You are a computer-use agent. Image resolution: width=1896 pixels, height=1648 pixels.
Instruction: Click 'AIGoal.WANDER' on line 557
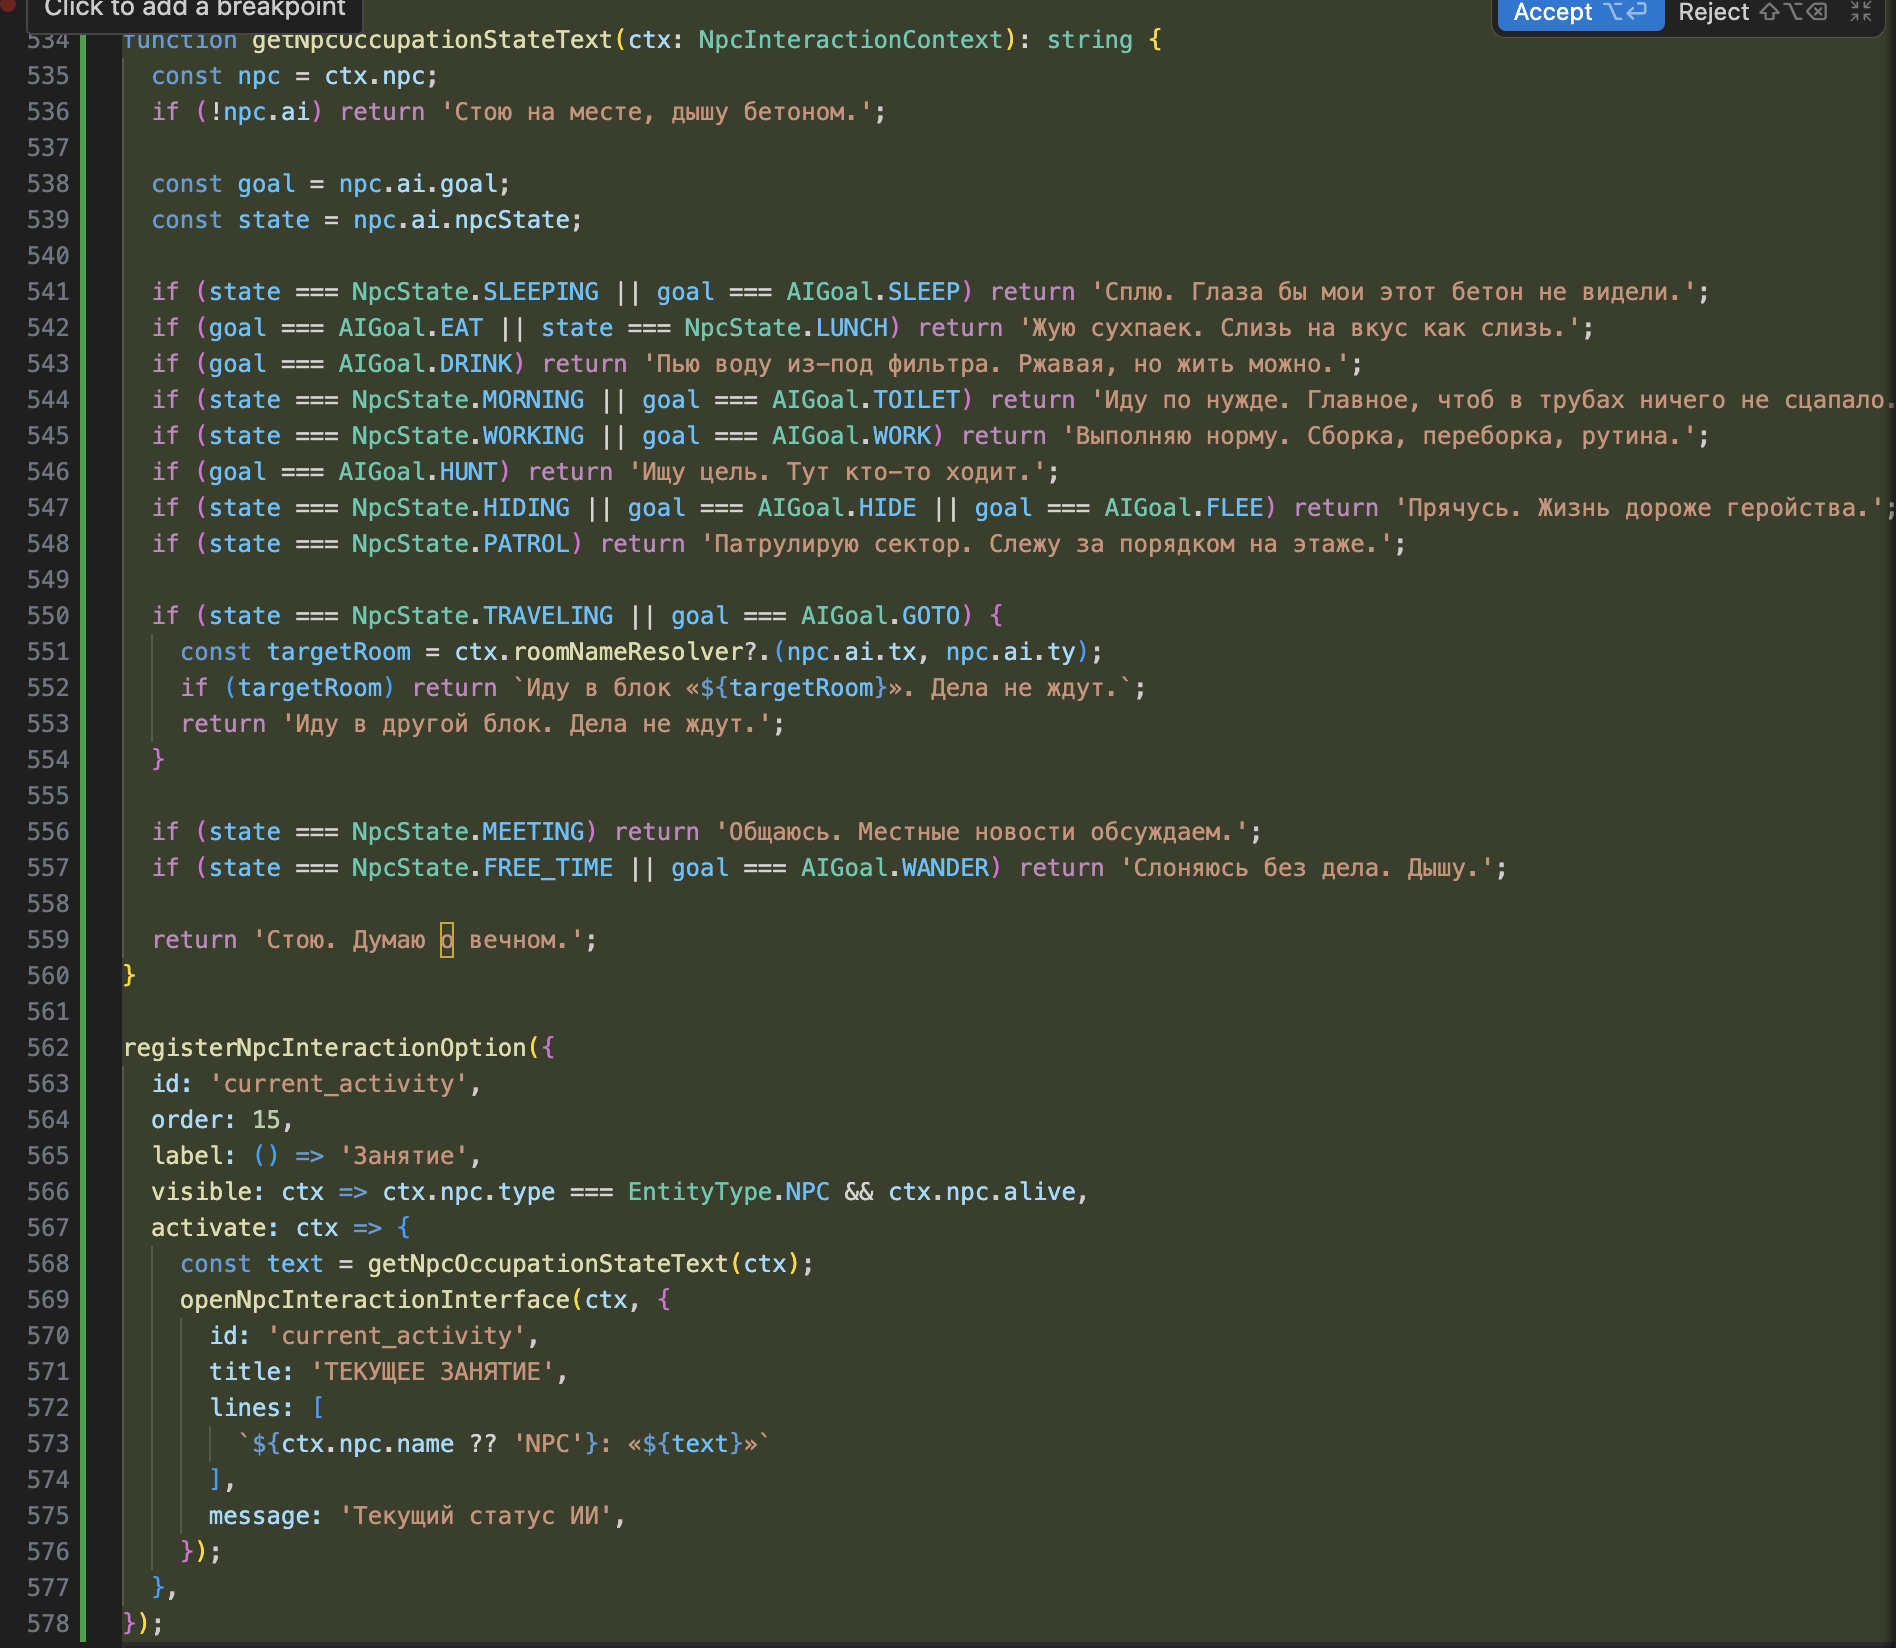point(895,868)
